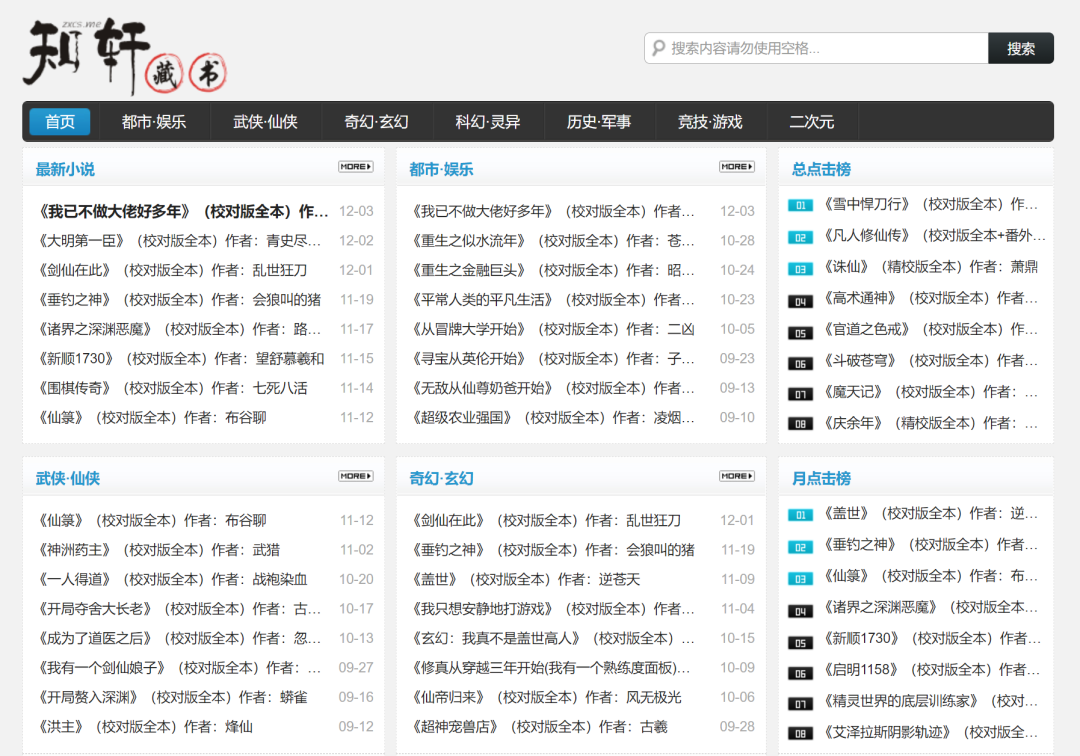Click the 搜索 search button
1080x756 pixels.
tap(1021, 48)
